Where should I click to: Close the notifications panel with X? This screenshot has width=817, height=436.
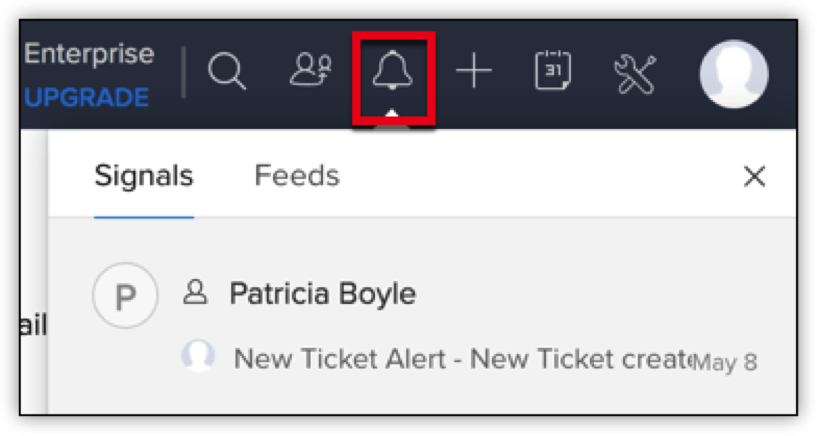point(754,177)
